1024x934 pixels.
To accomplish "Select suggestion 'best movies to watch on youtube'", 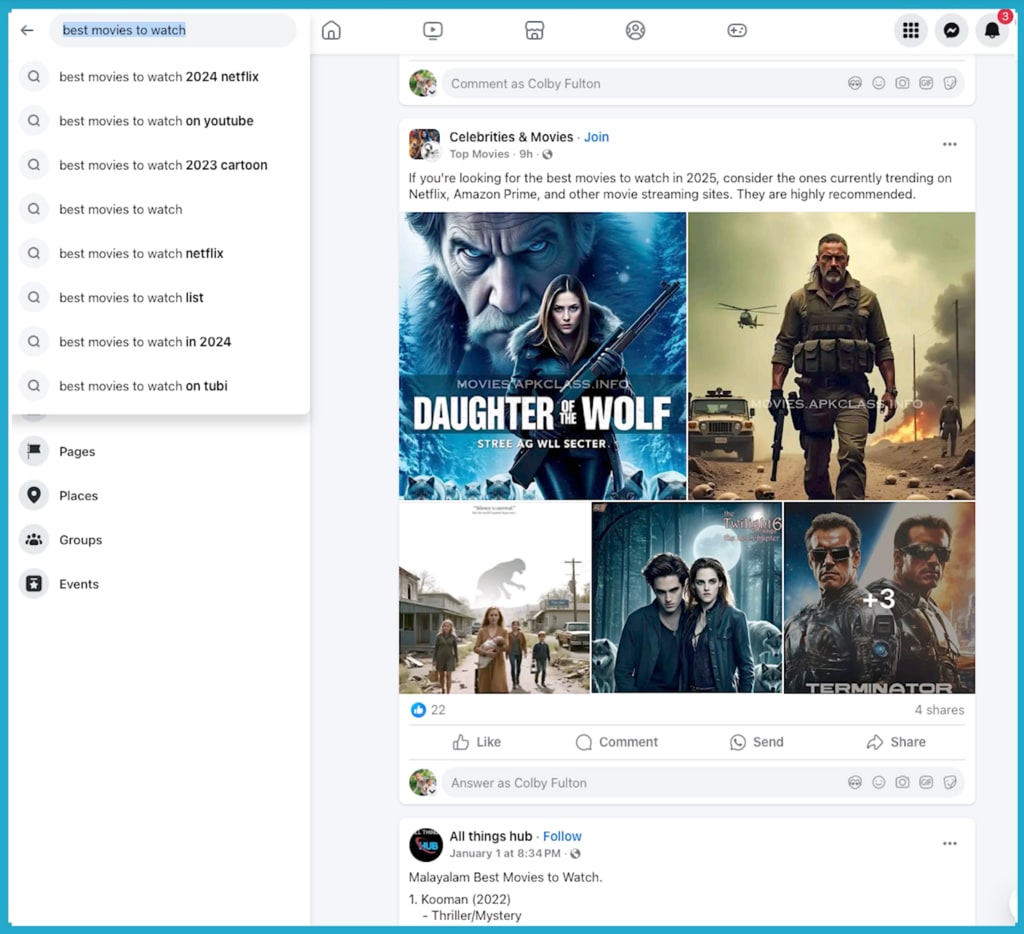I will 160,121.
